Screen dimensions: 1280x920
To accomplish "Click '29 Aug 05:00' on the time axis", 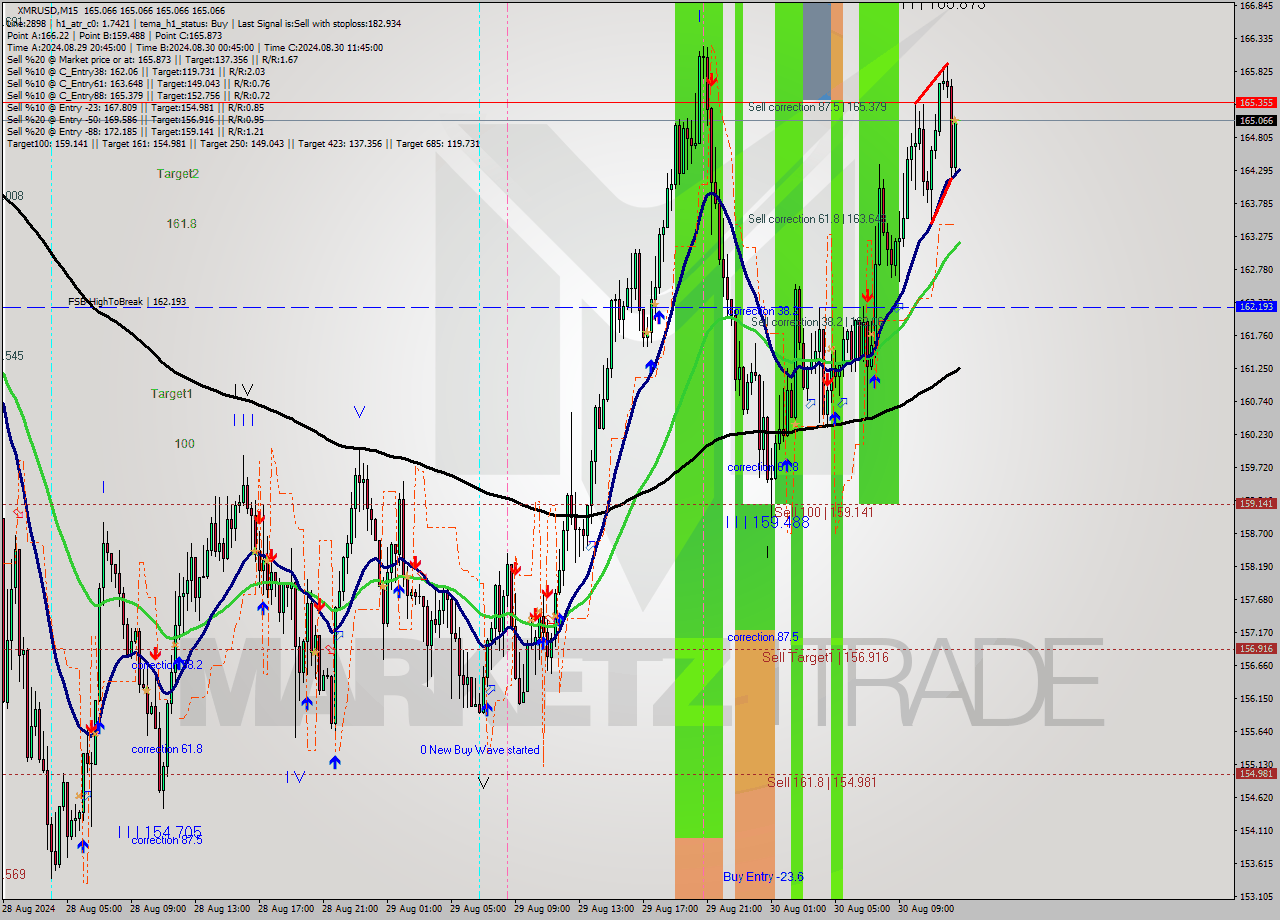I will click(478, 910).
